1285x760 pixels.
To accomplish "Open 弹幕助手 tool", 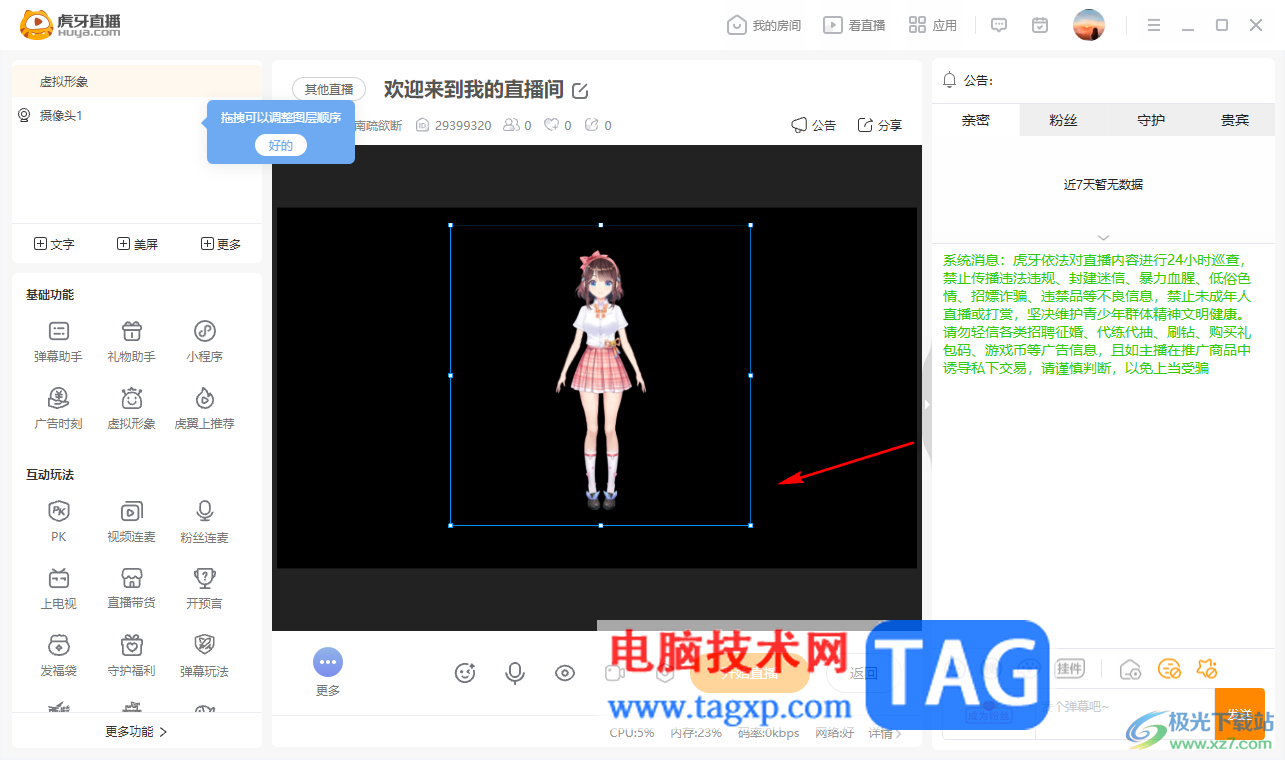I will pyautogui.click(x=59, y=341).
